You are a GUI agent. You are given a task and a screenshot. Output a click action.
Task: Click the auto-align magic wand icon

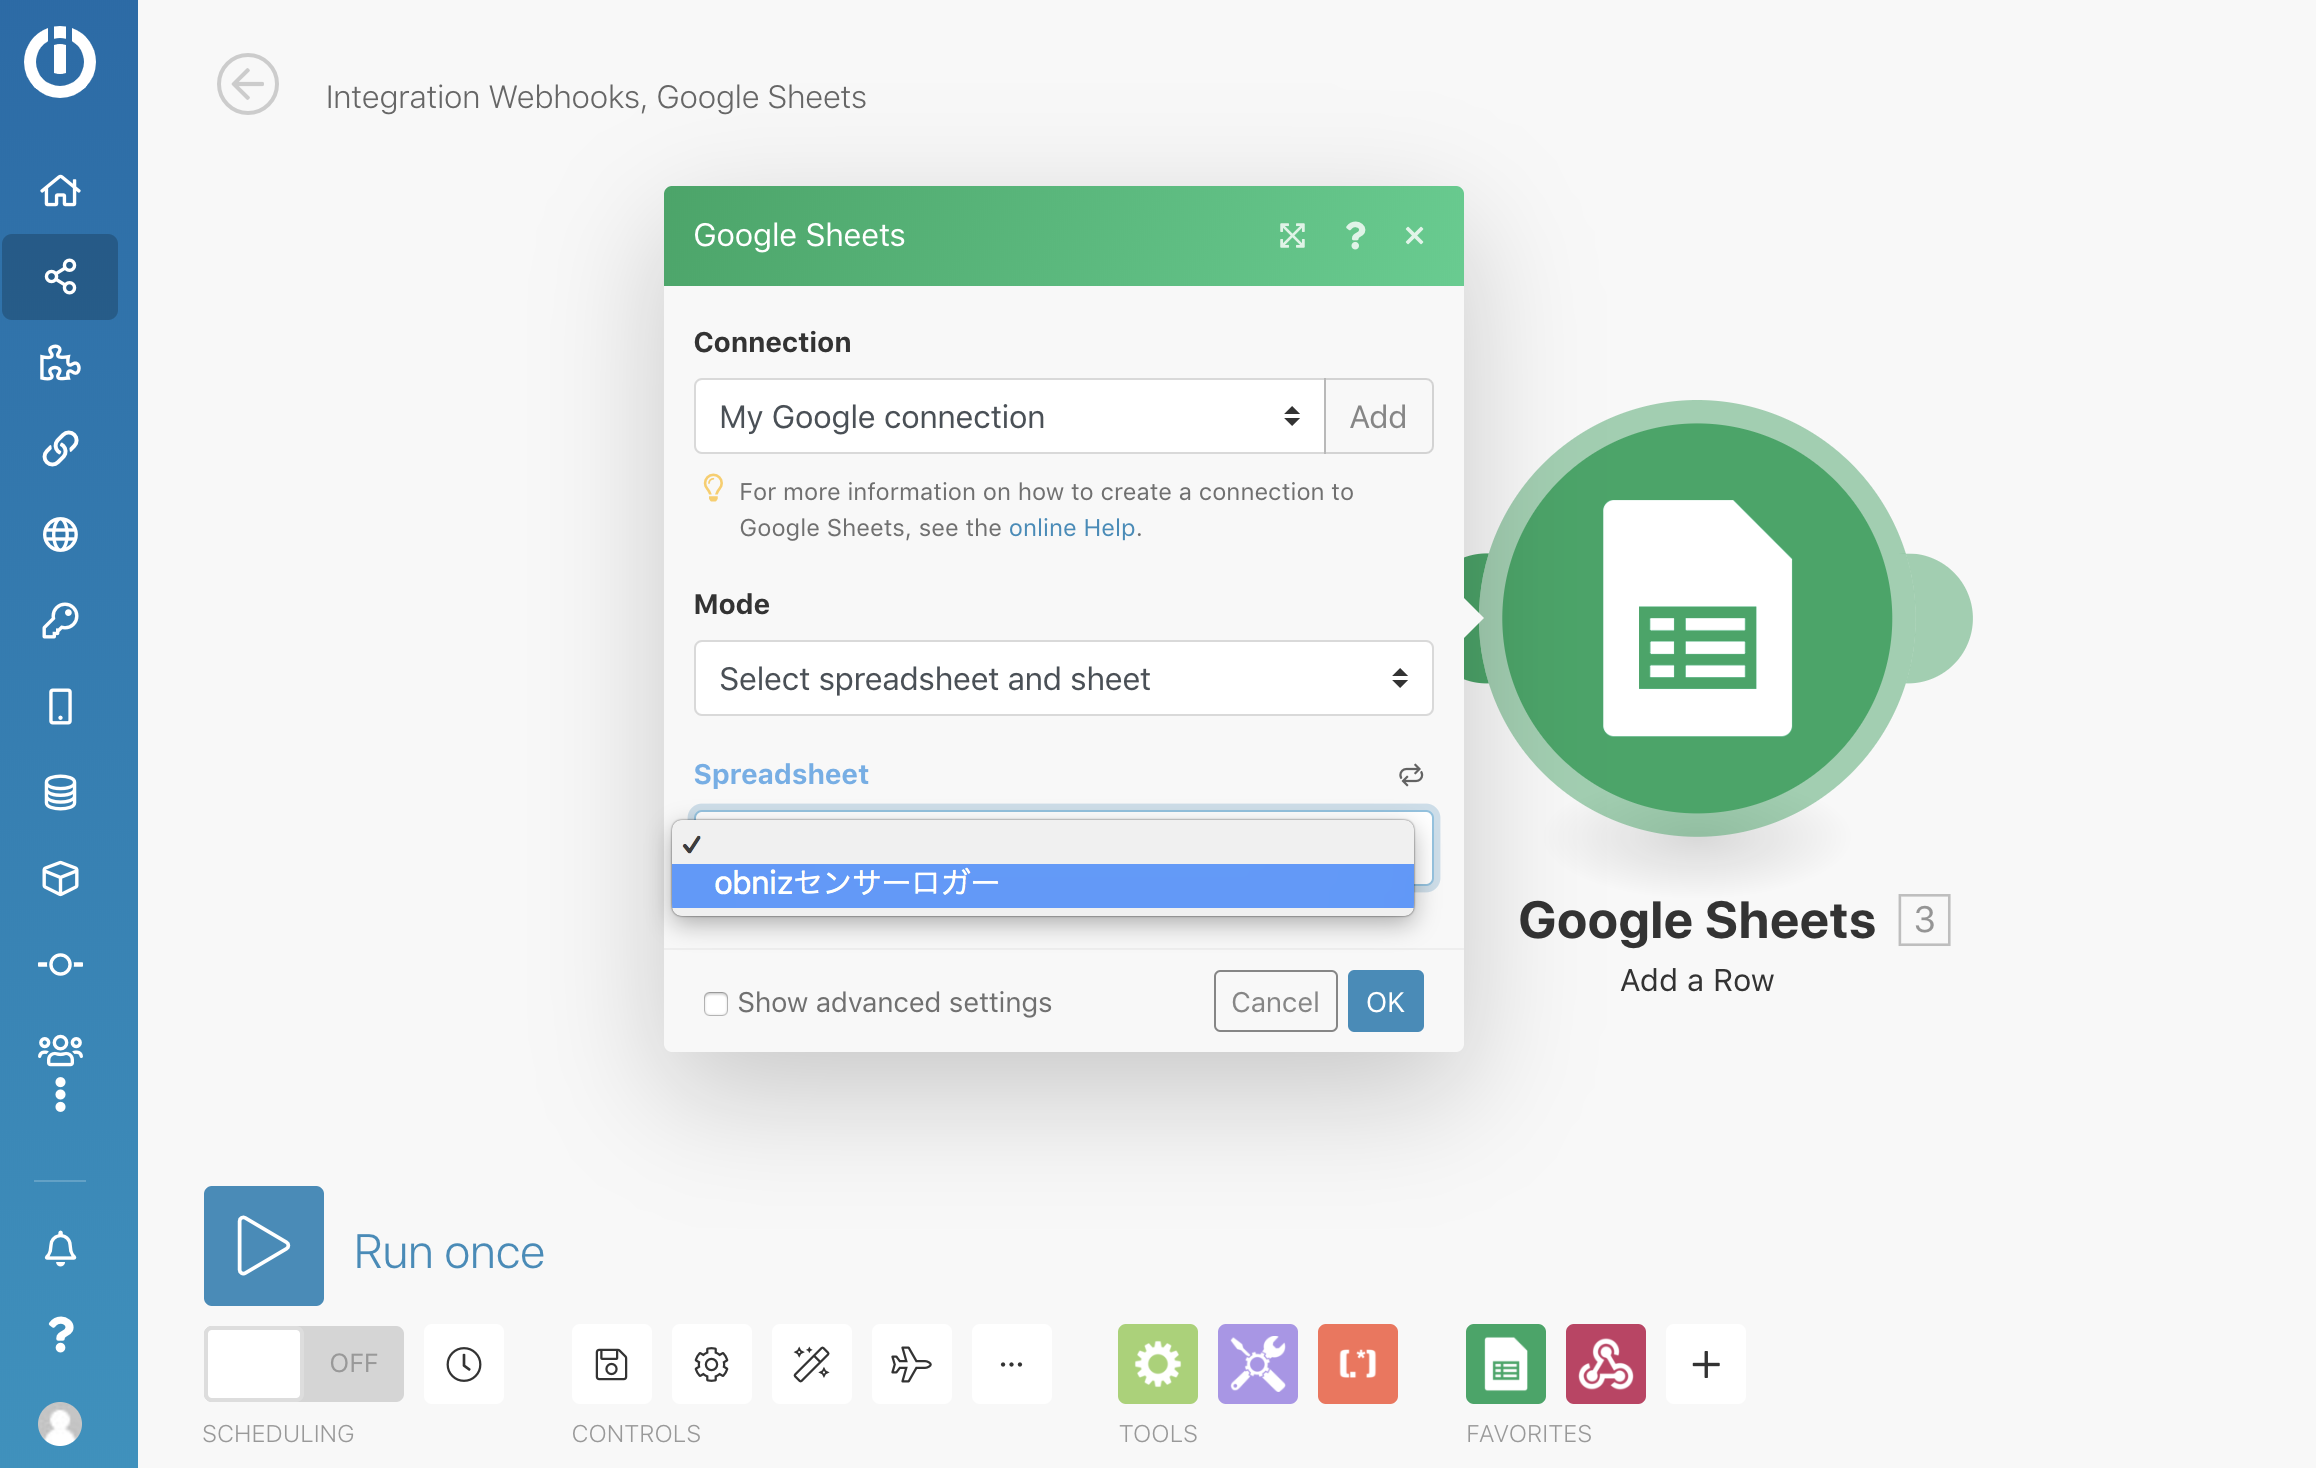pyautogui.click(x=812, y=1364)
